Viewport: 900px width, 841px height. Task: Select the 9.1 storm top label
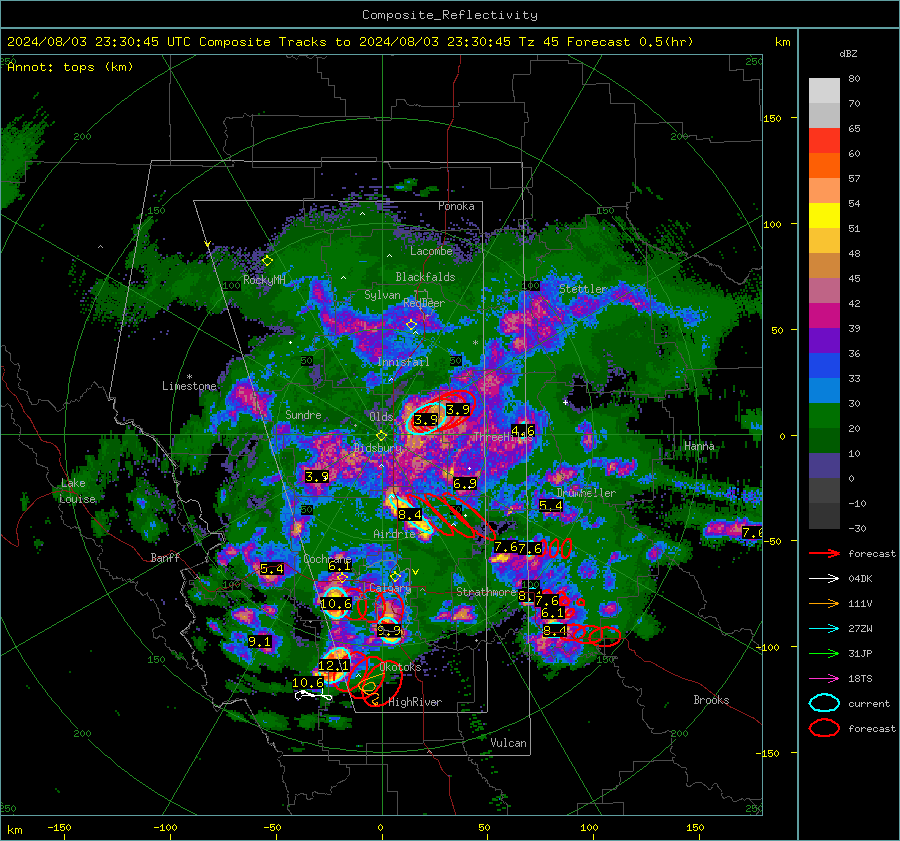[x=259, y=642]
